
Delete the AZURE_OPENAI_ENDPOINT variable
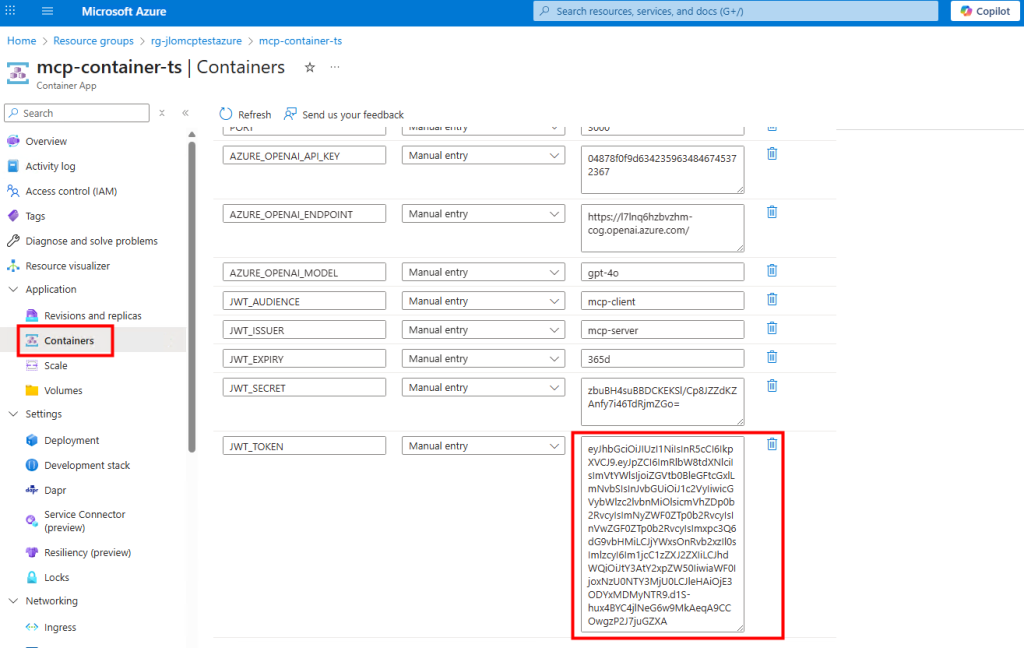click(x=772, y=212)
